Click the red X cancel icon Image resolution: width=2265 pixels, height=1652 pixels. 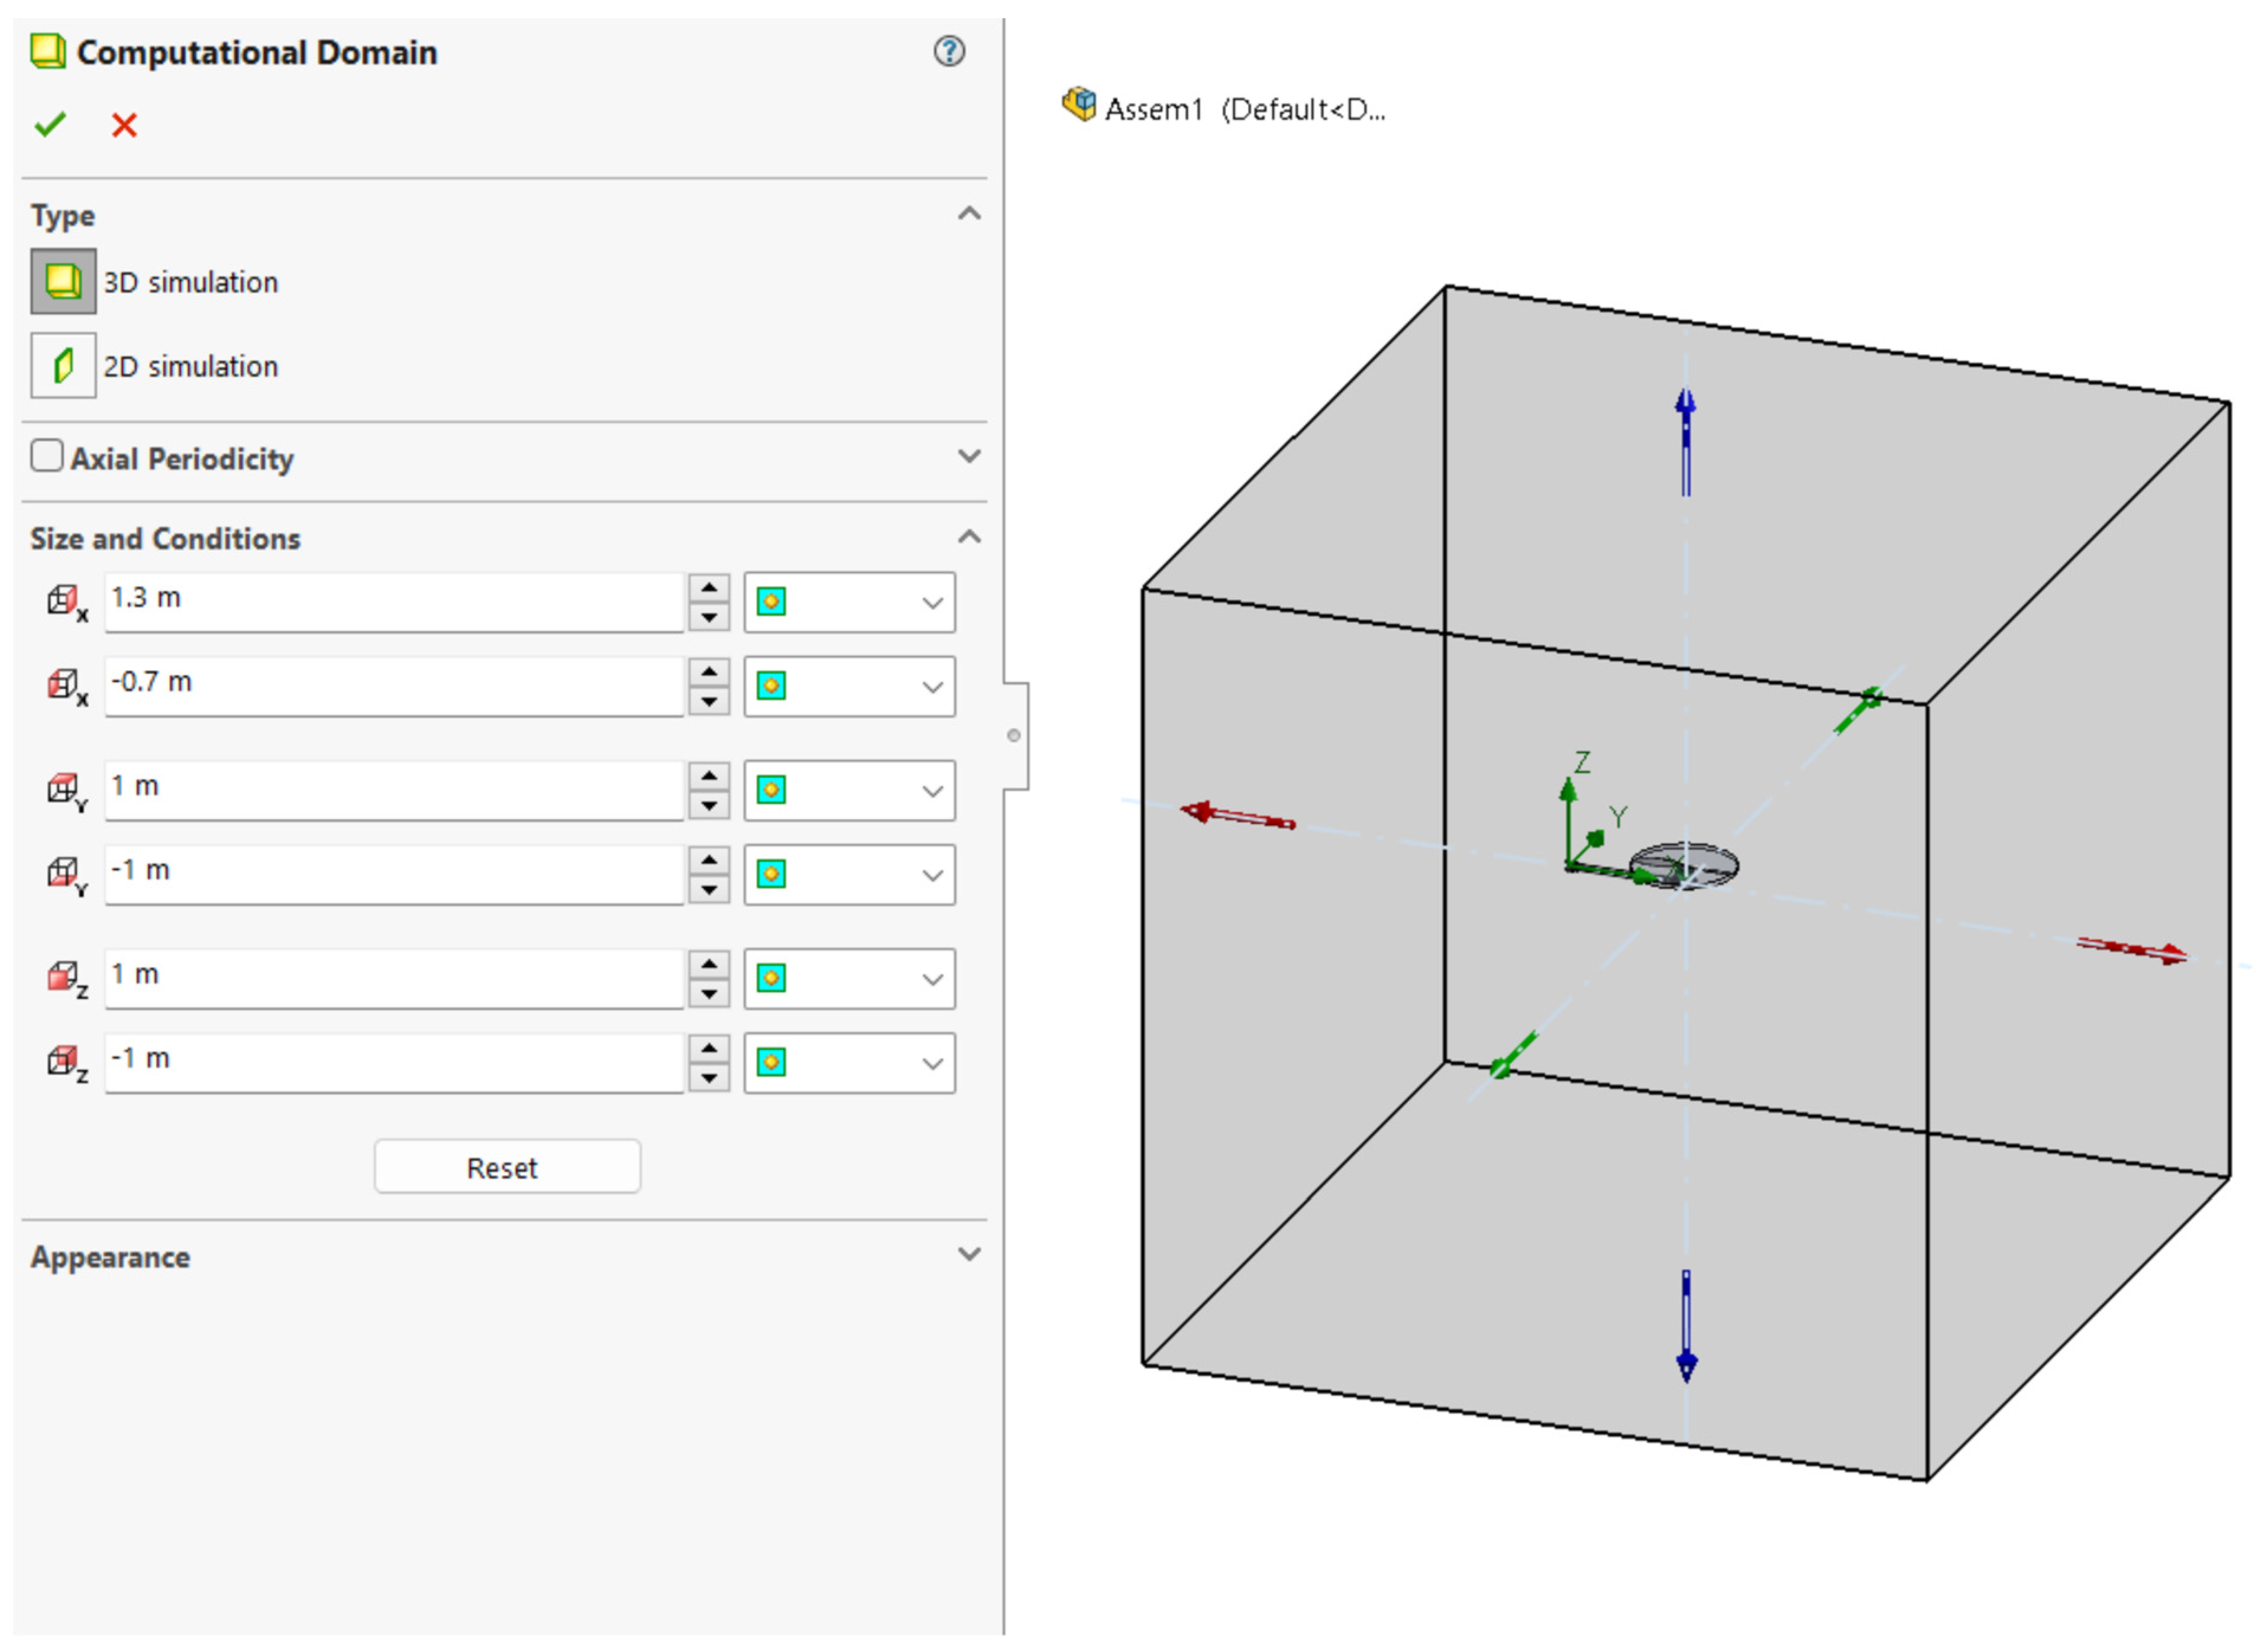(x=124, y=125)
